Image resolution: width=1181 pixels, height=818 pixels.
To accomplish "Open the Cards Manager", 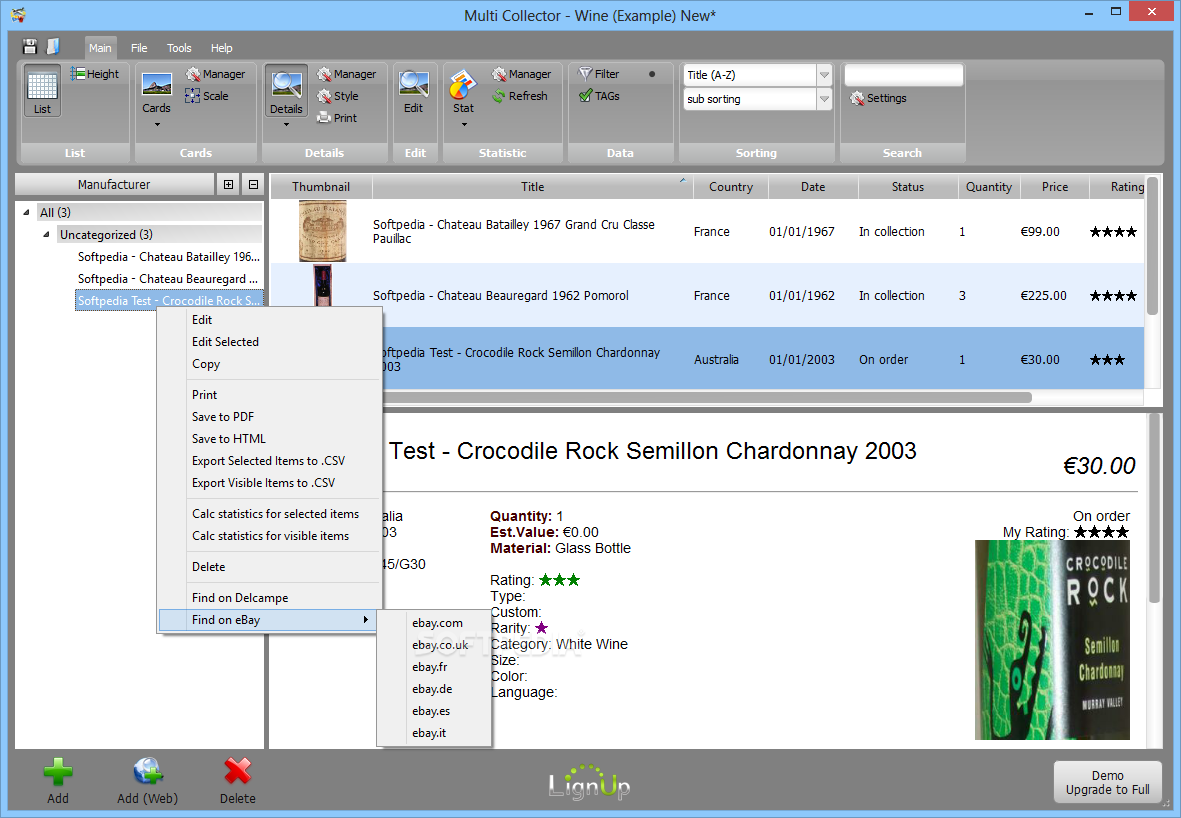I will [x=216, y=74].
